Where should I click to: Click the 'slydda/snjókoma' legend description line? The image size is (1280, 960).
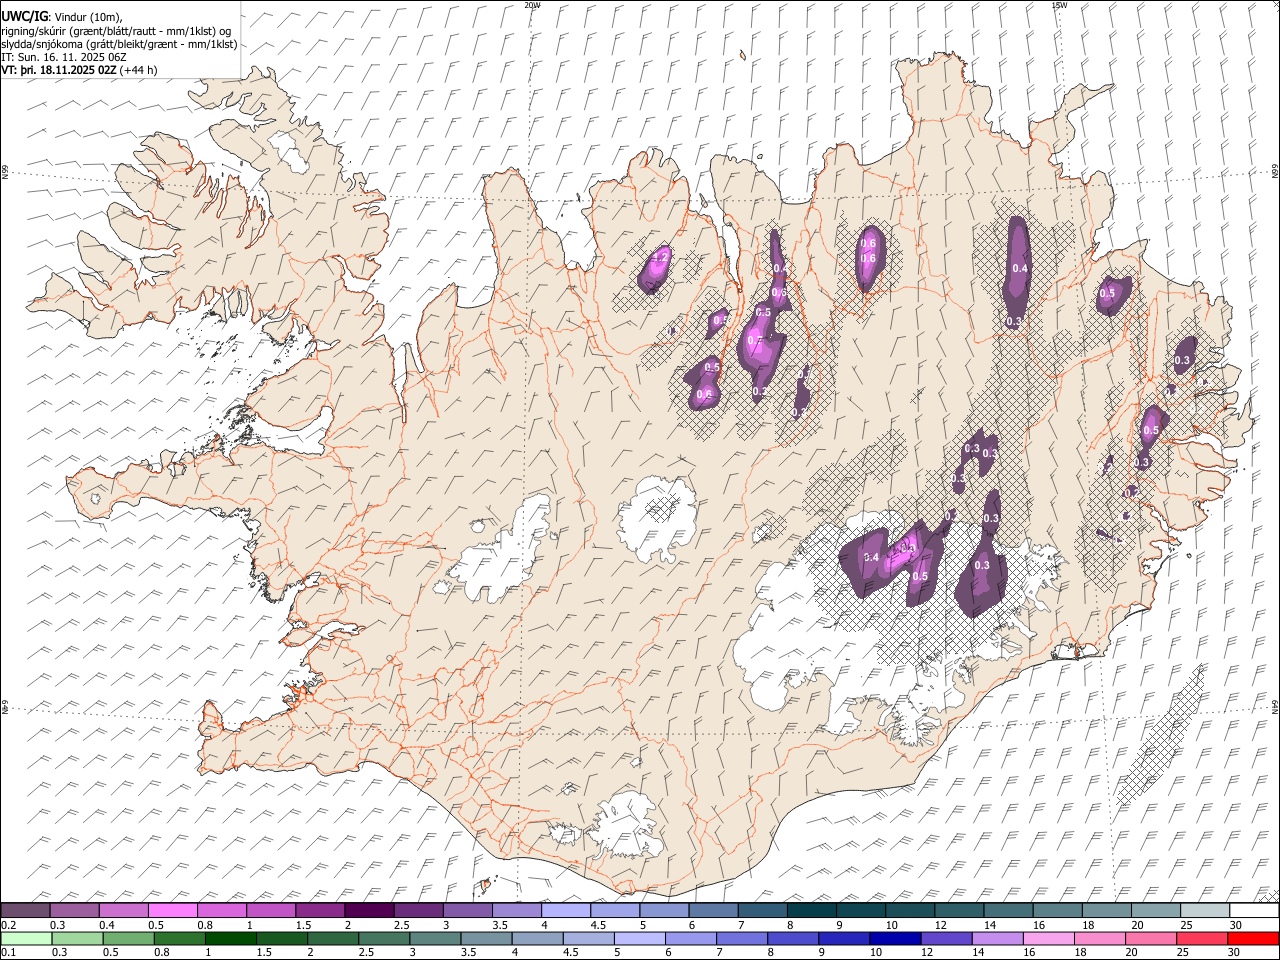(x=119, y=44)
